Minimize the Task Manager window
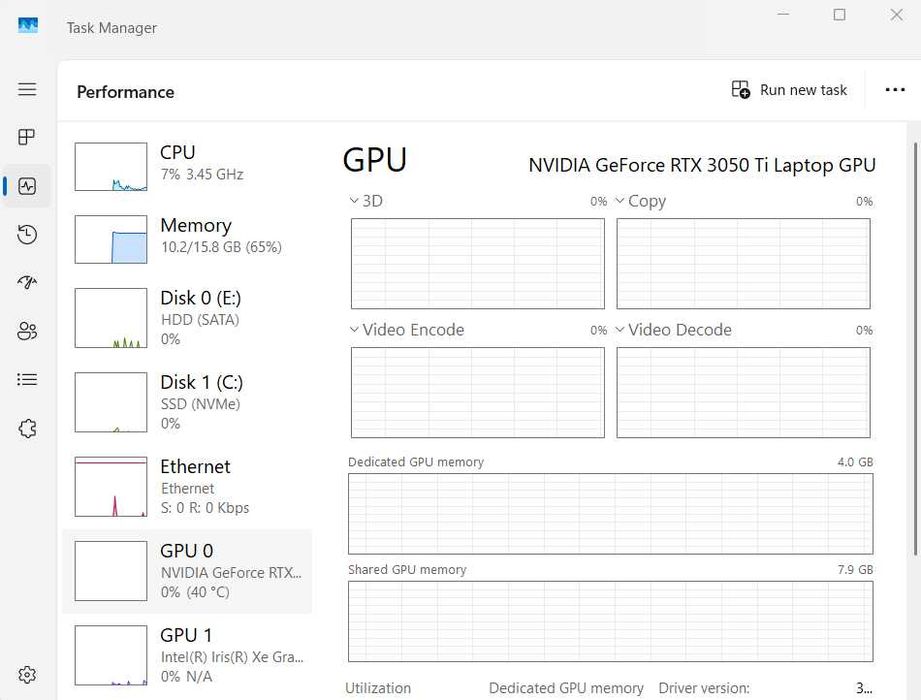Image resolution: width=921 pixels, height=700 pixels. 783,15
